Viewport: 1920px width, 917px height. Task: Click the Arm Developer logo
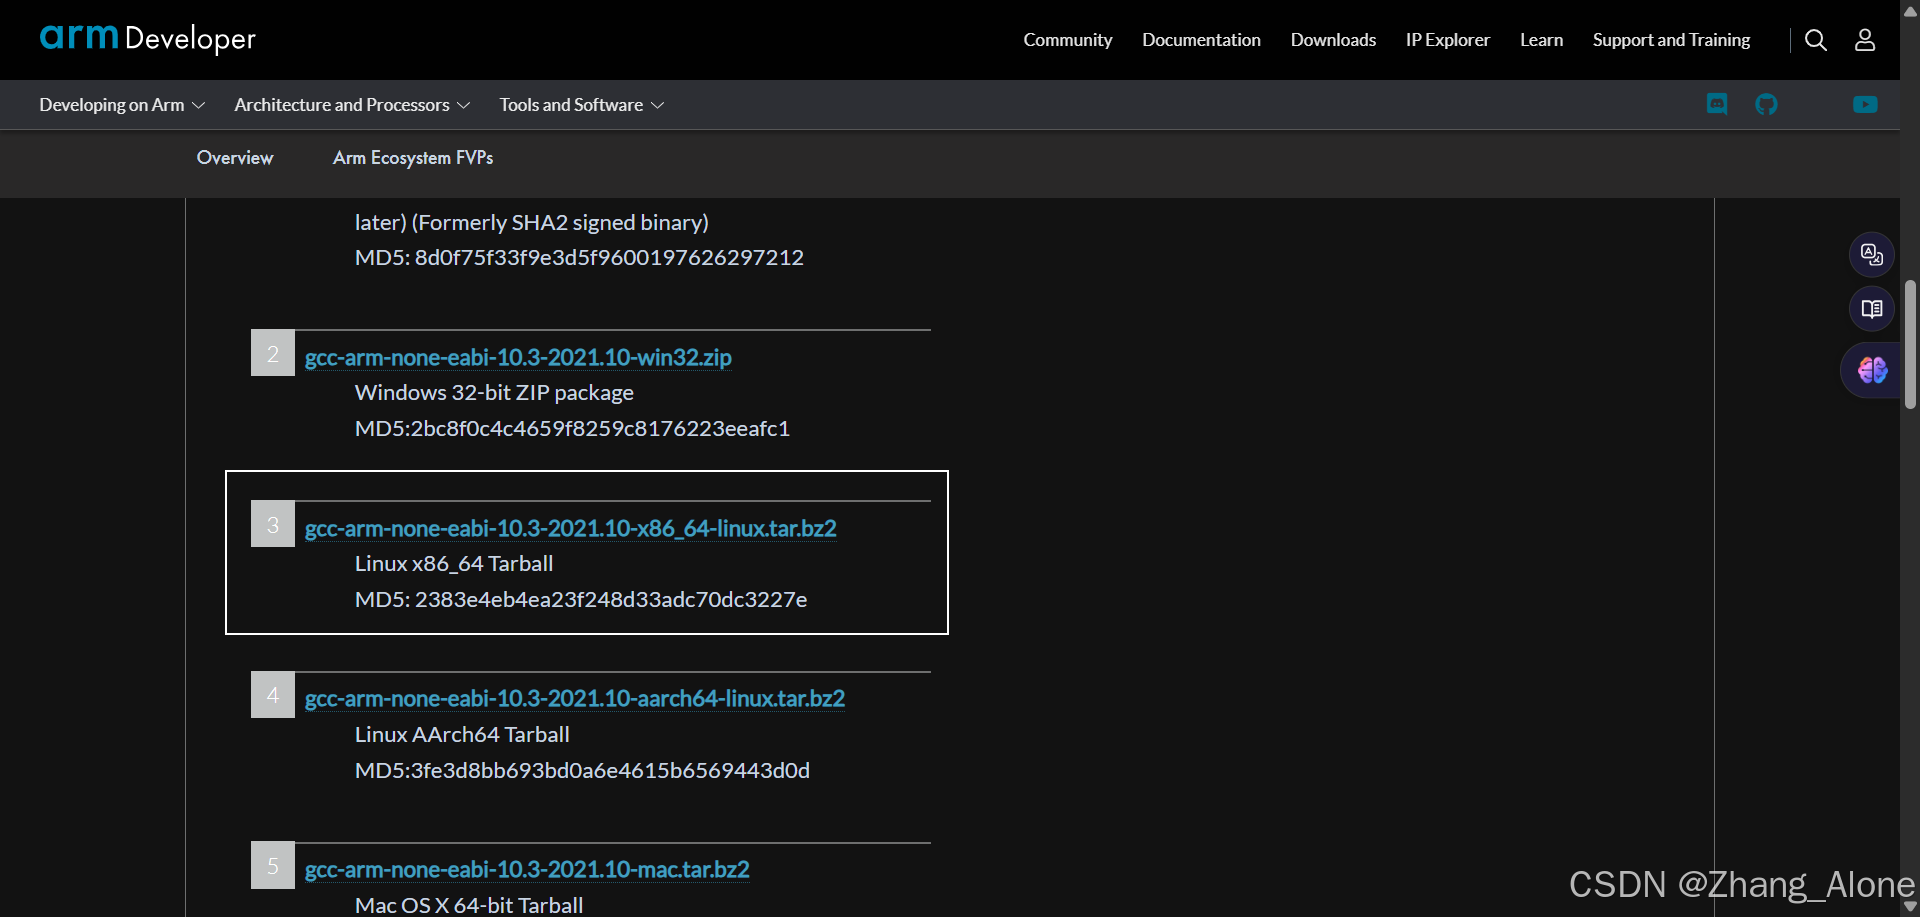point(147,38)
